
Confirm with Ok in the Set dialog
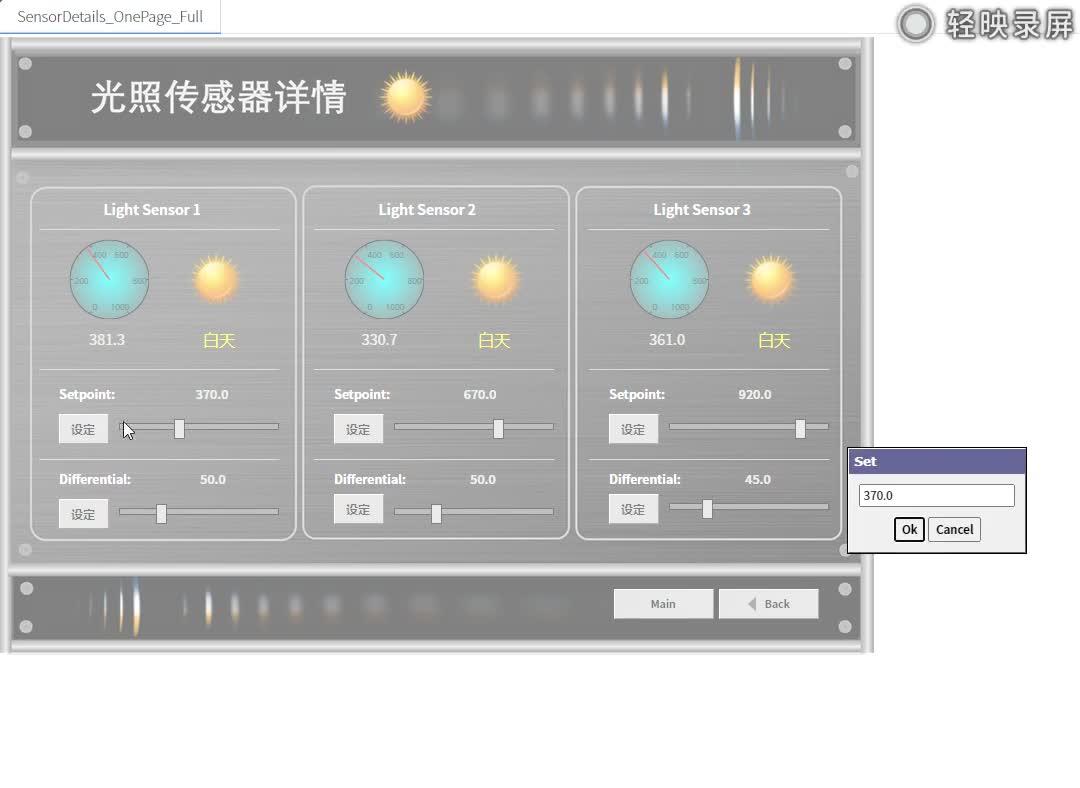coord(908,529)
